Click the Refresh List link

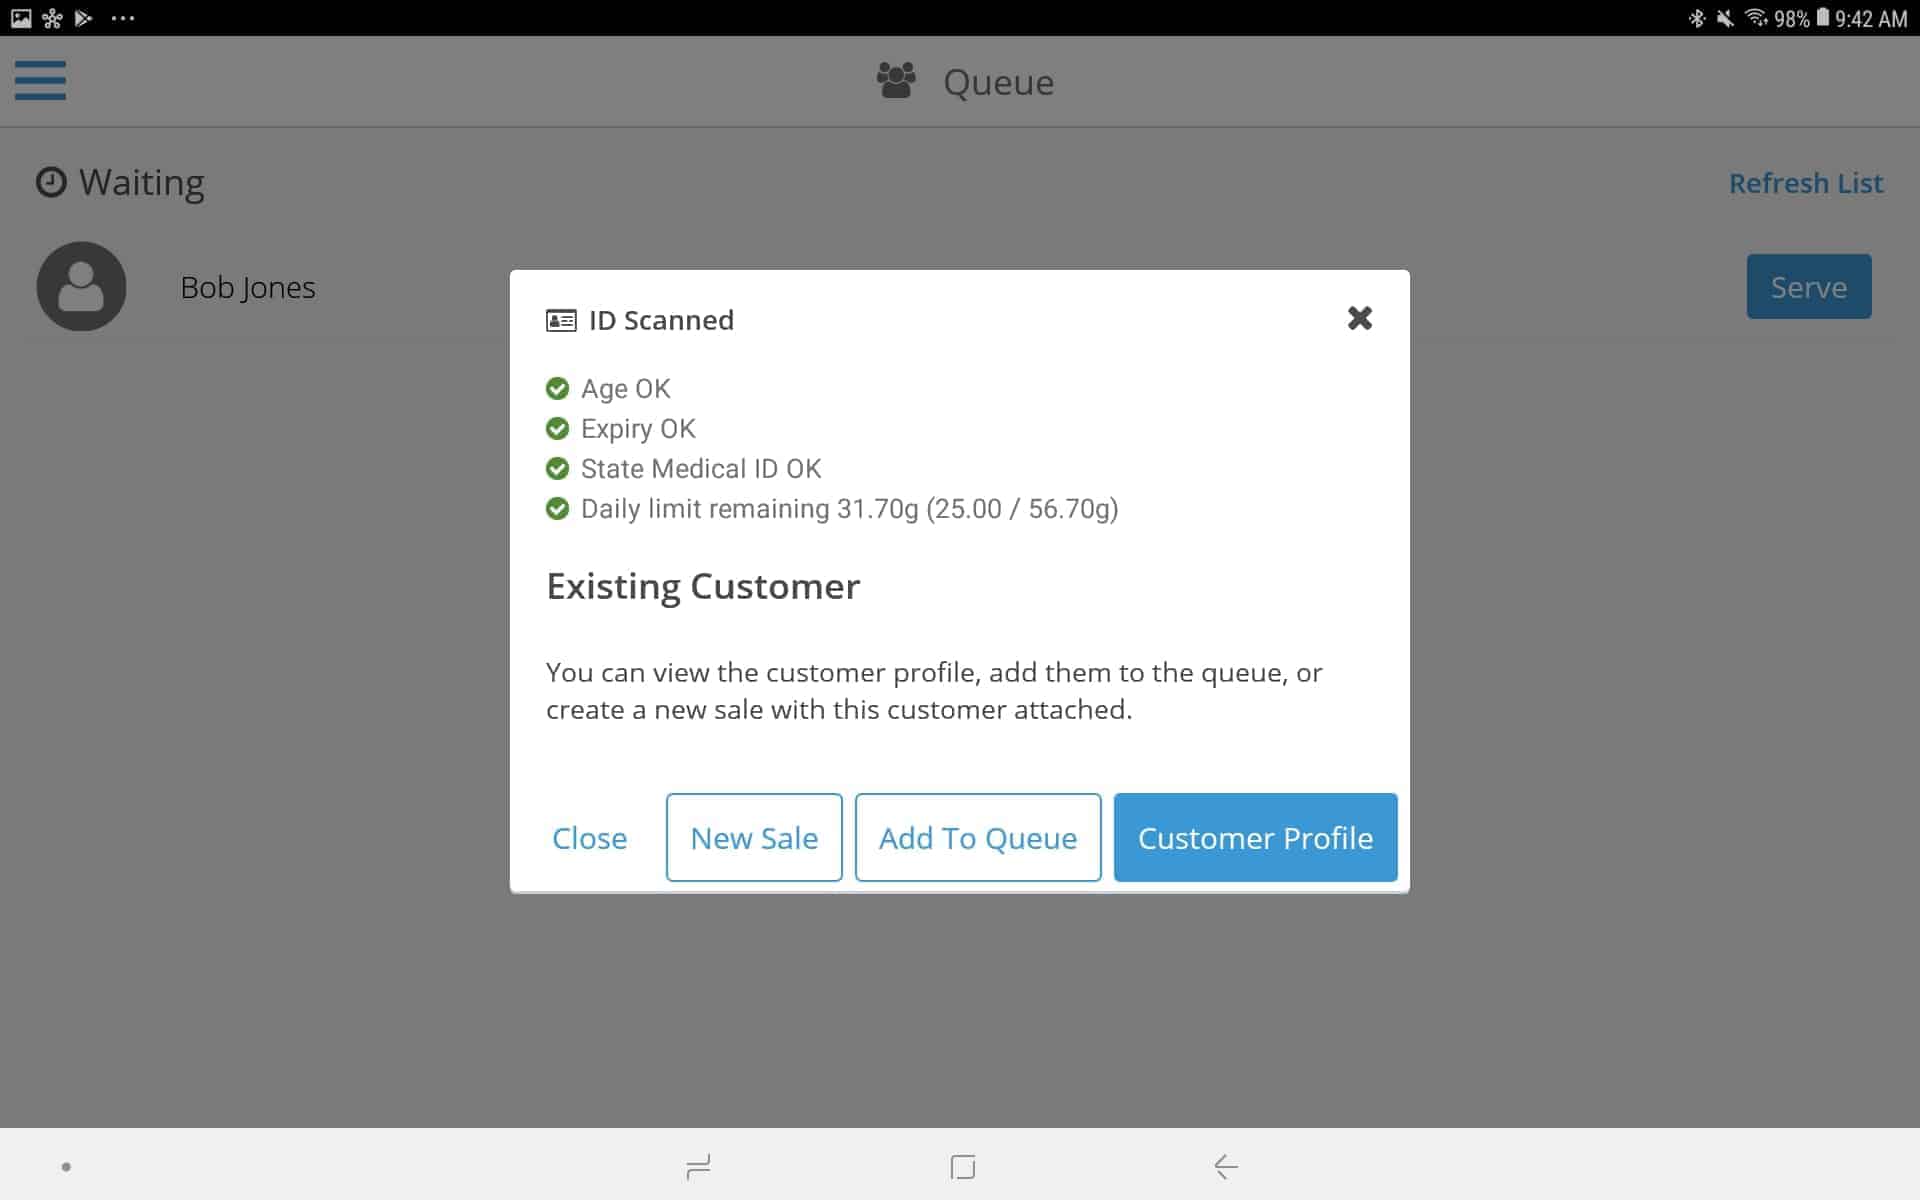(x=1805, y=183)
